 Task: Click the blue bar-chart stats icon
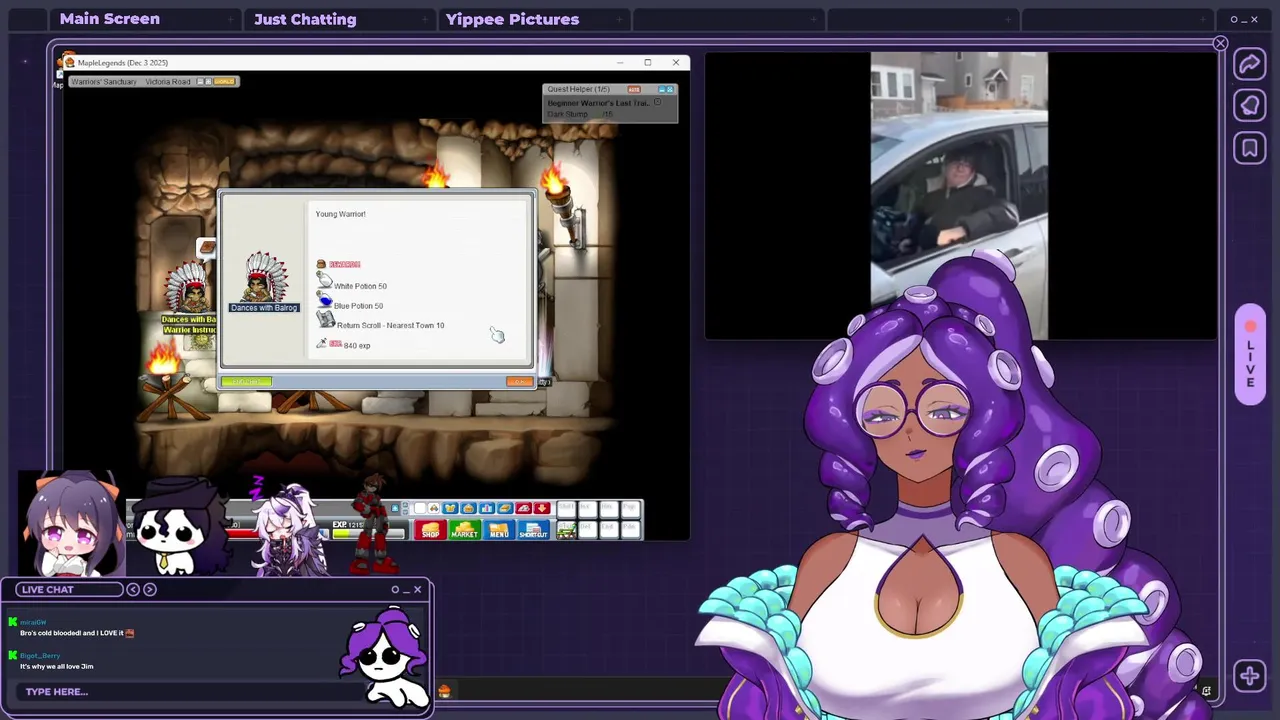coord(487,508)
